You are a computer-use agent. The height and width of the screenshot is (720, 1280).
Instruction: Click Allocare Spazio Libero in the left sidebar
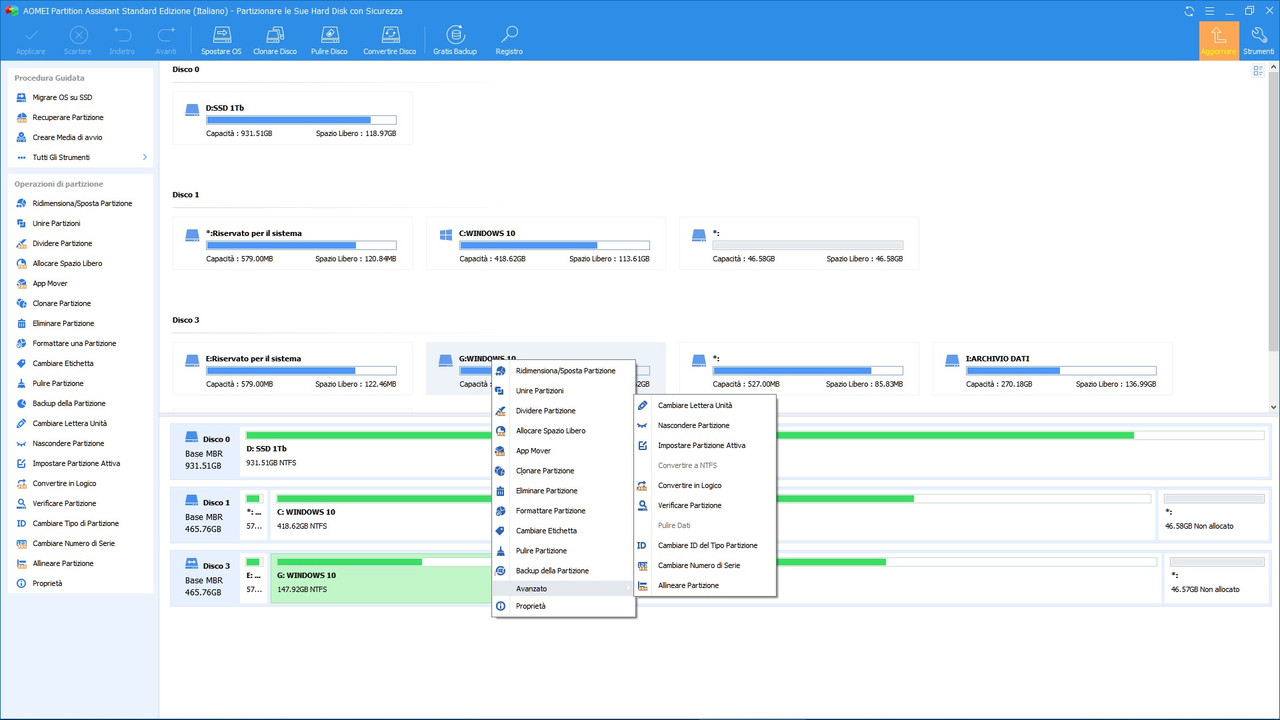(x=67, y=263)
